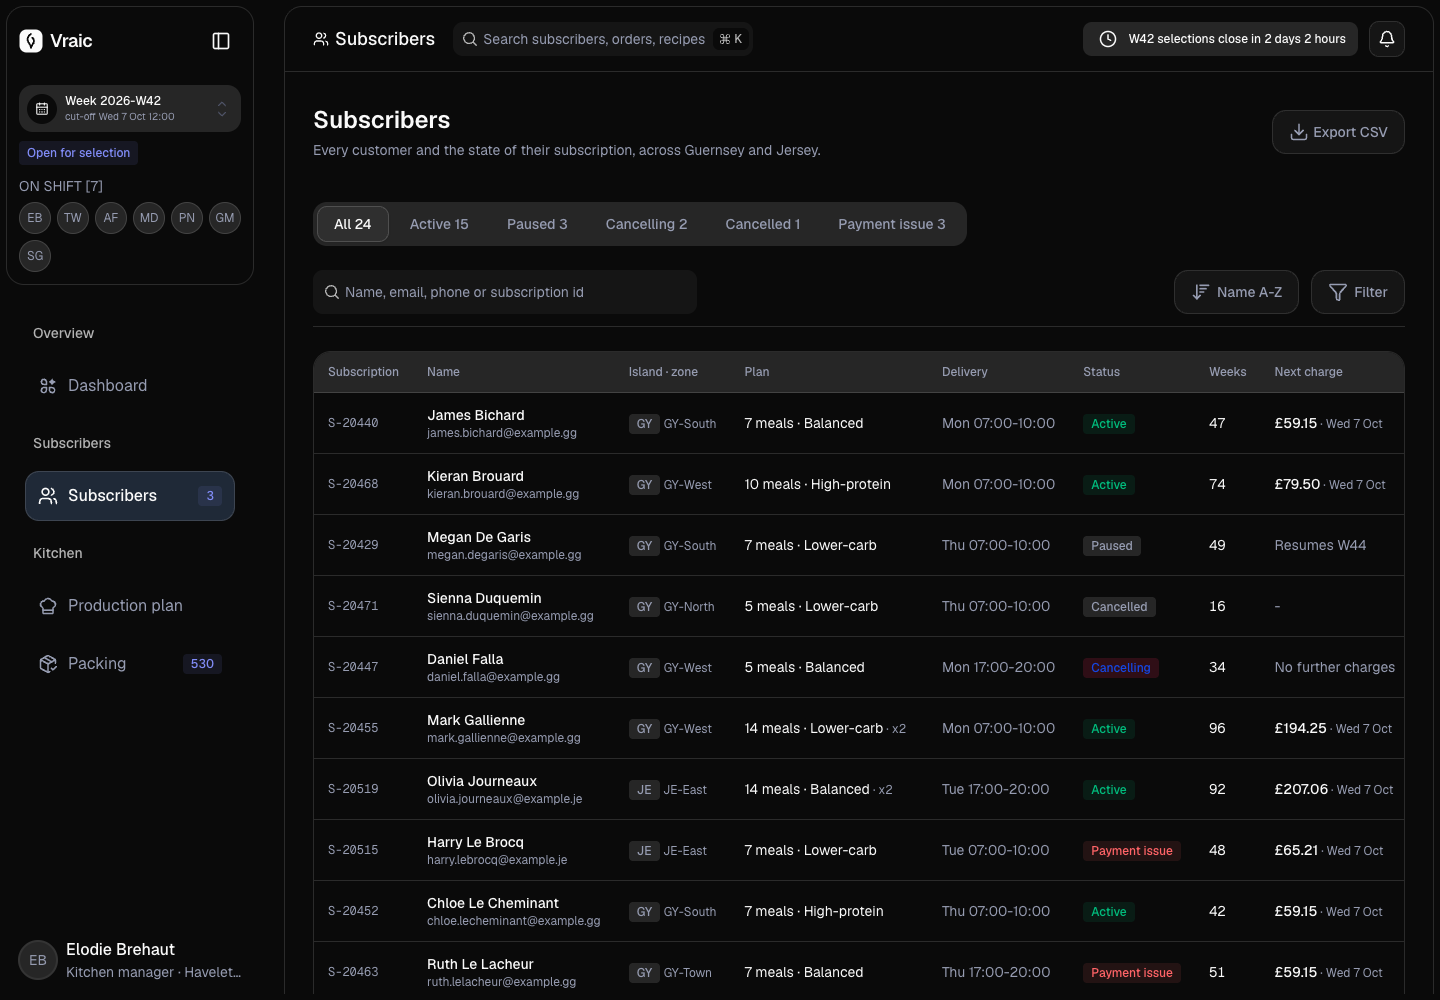Open the notifications bell
This screenshot has width=1440, height=1000.
click(1387, 39)
